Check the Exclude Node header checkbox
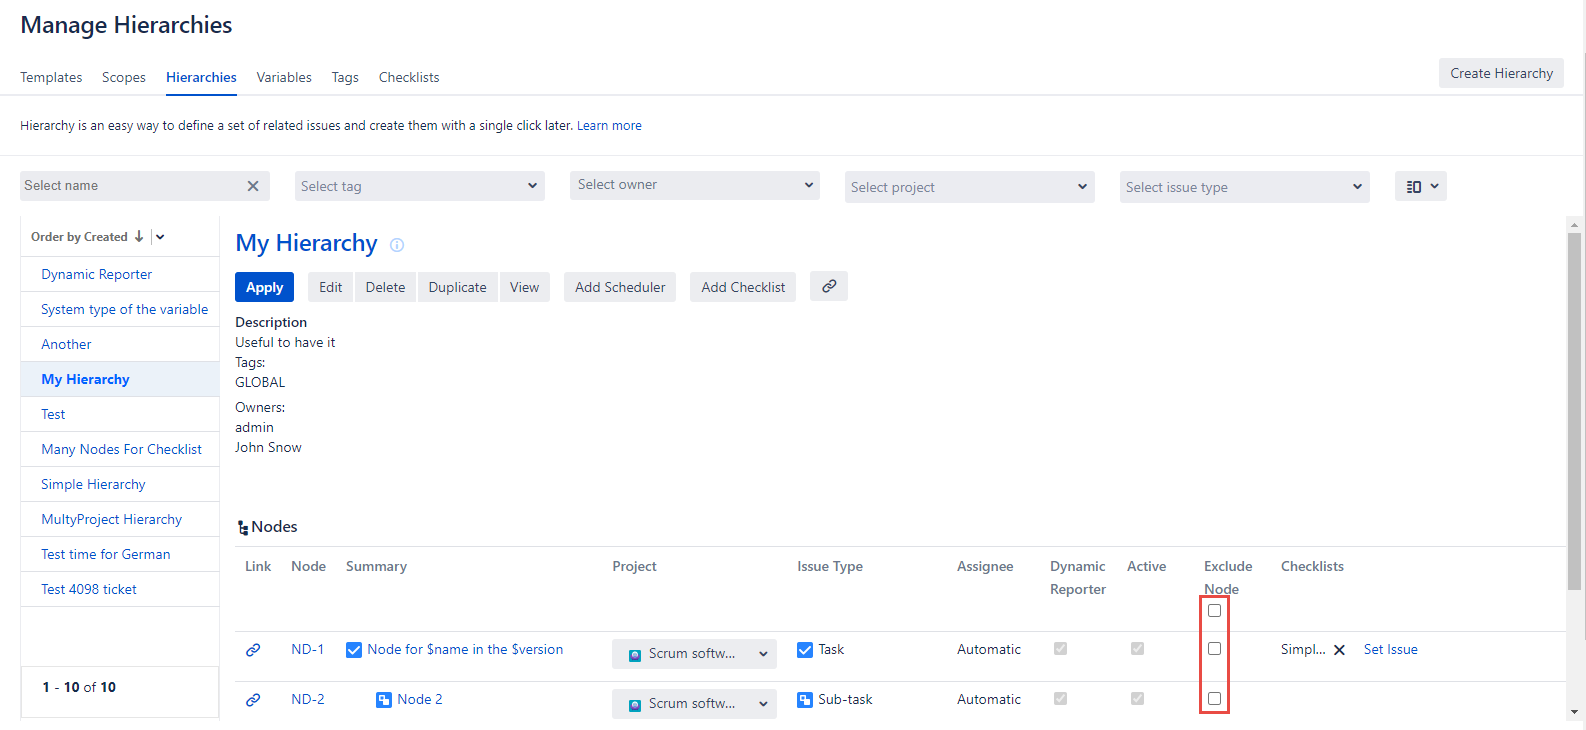 tap(1214, 611)
